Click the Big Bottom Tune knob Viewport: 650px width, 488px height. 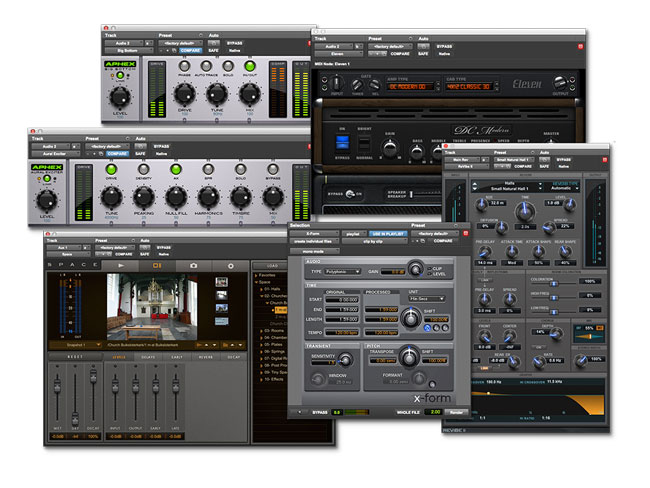[x=217, y=94]
